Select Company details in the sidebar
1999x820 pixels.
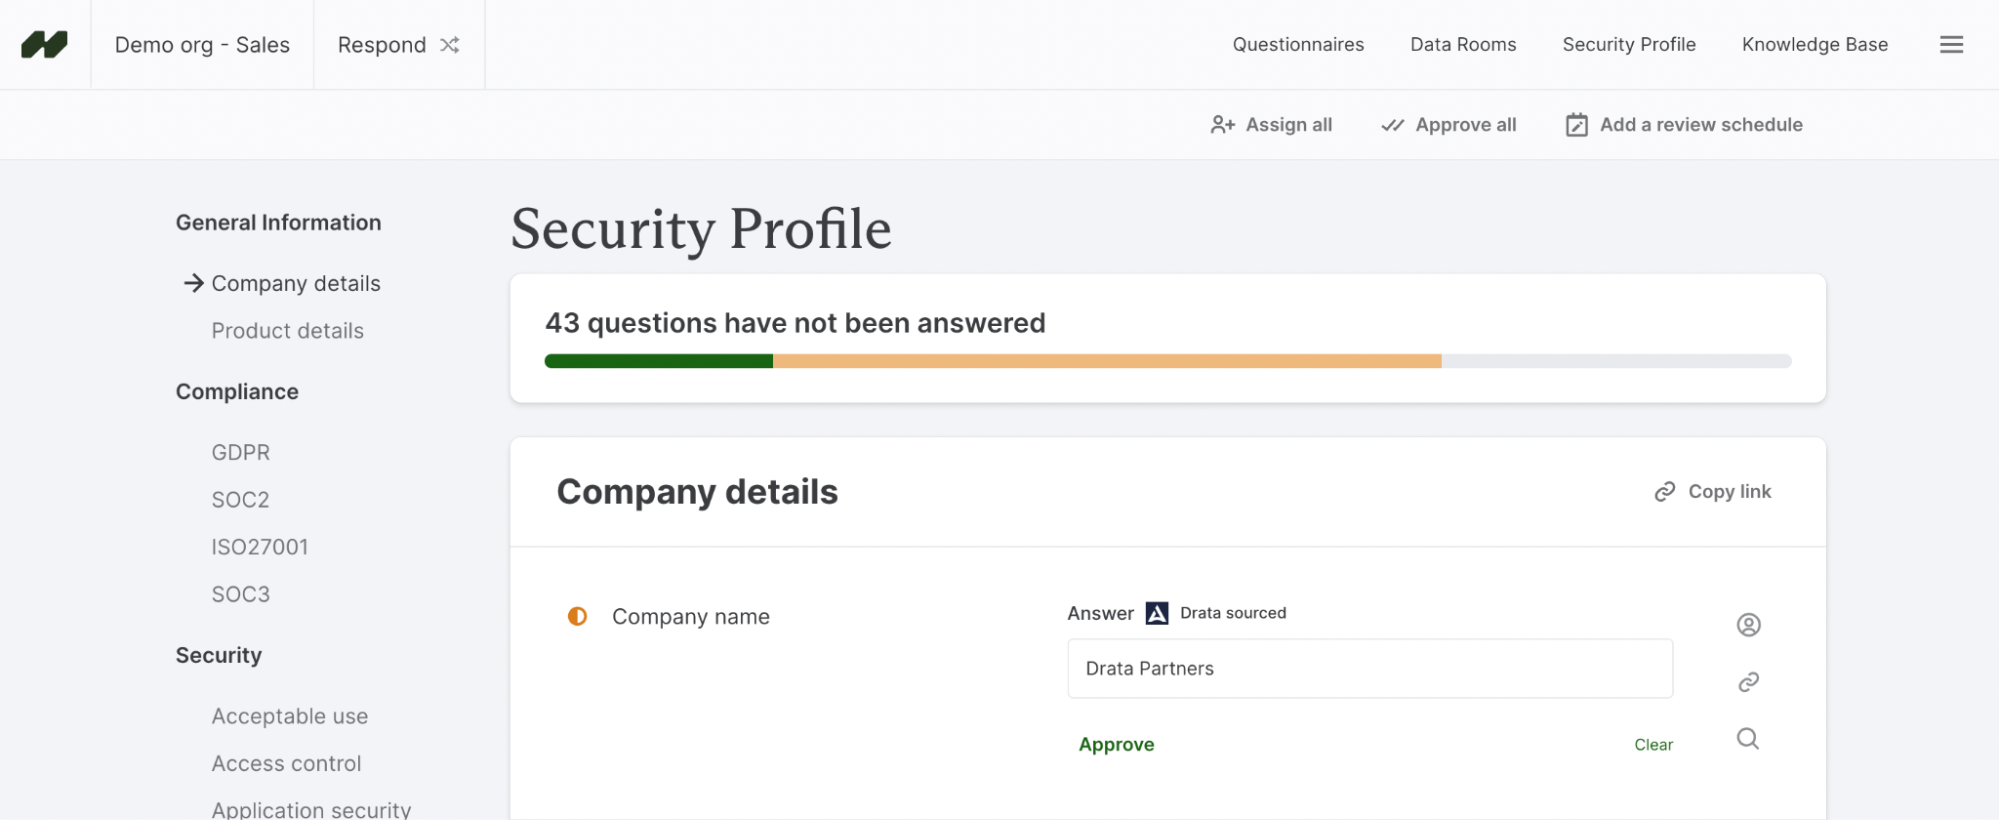(x=296, y=283)
